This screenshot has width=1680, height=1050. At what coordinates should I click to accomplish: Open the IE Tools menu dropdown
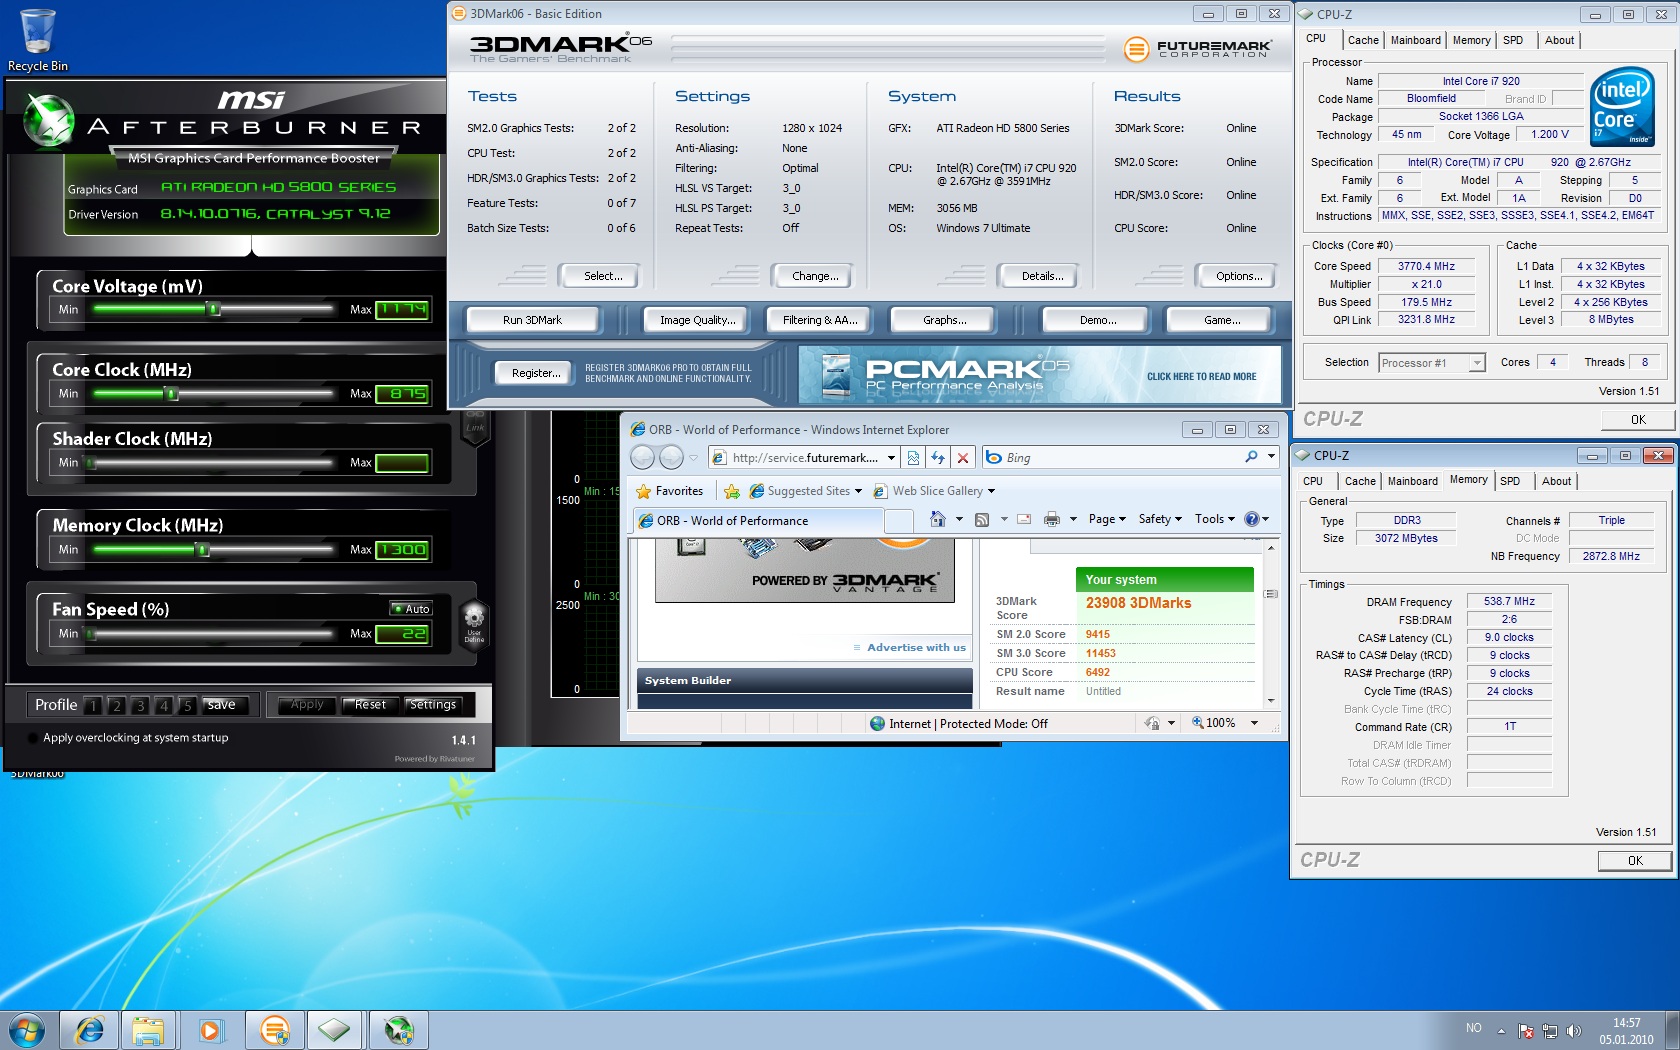pos(1215,519)
